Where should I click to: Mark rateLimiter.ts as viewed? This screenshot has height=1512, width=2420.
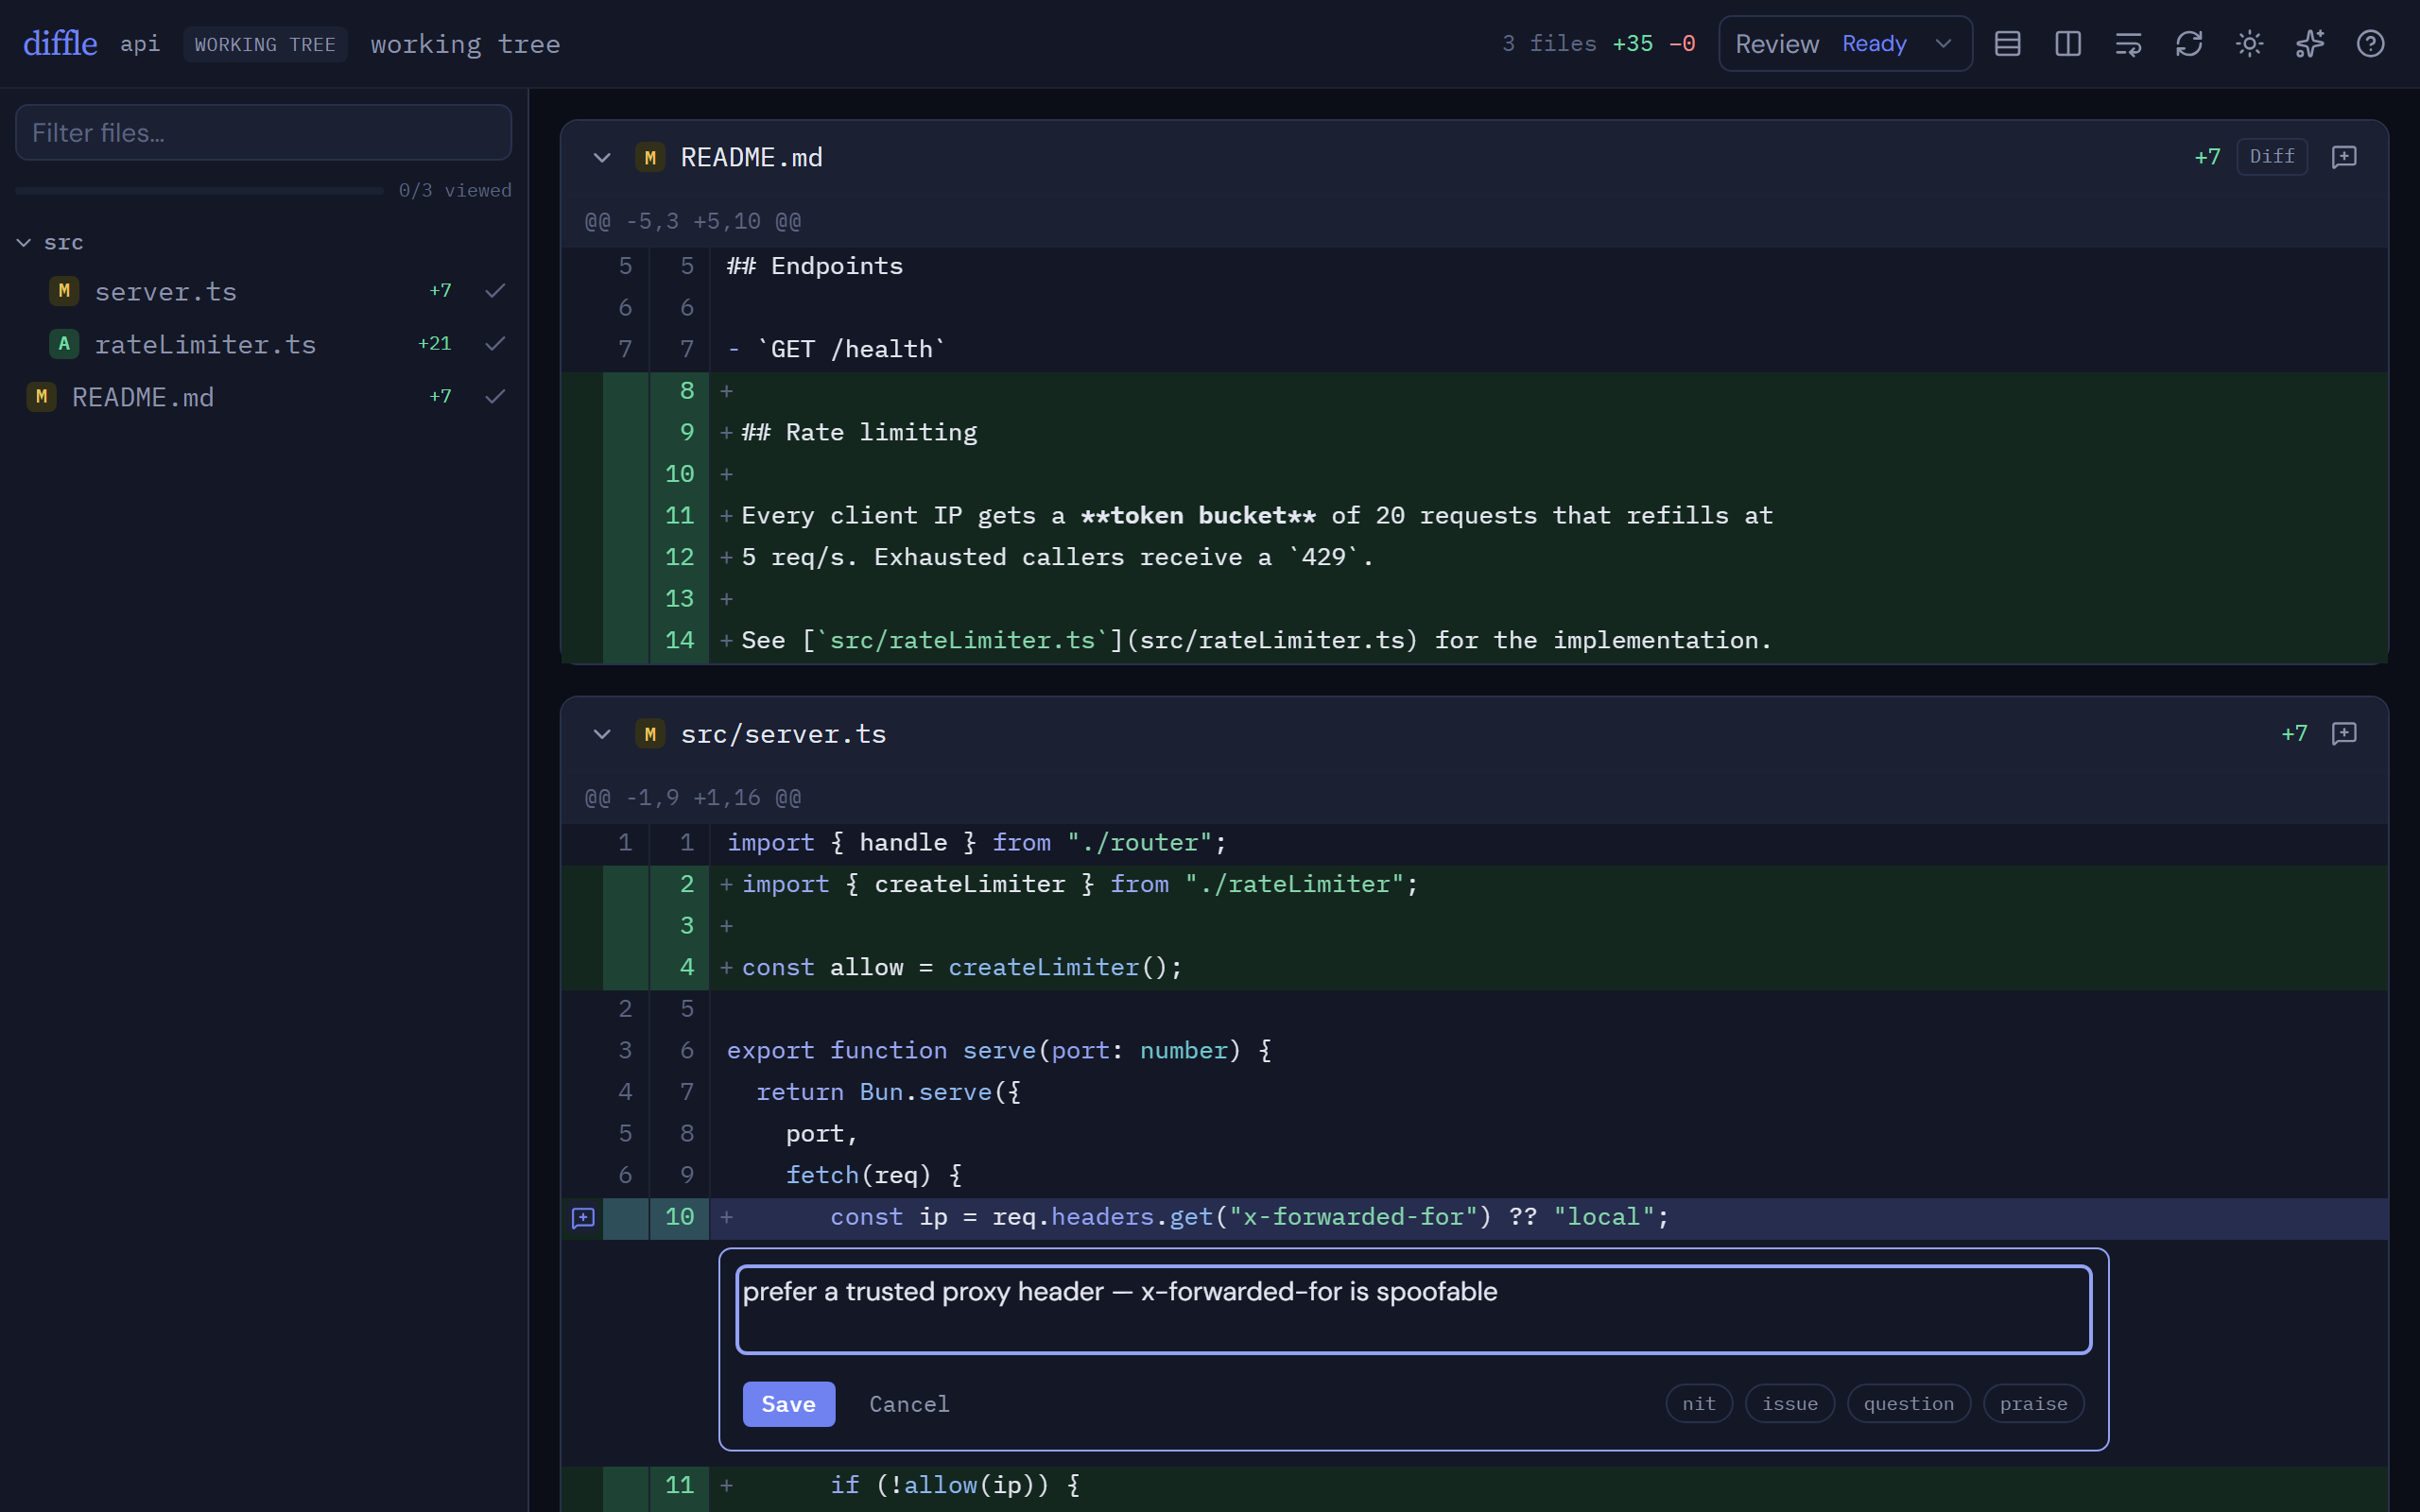pyautogui.click(x=495, y=344)
